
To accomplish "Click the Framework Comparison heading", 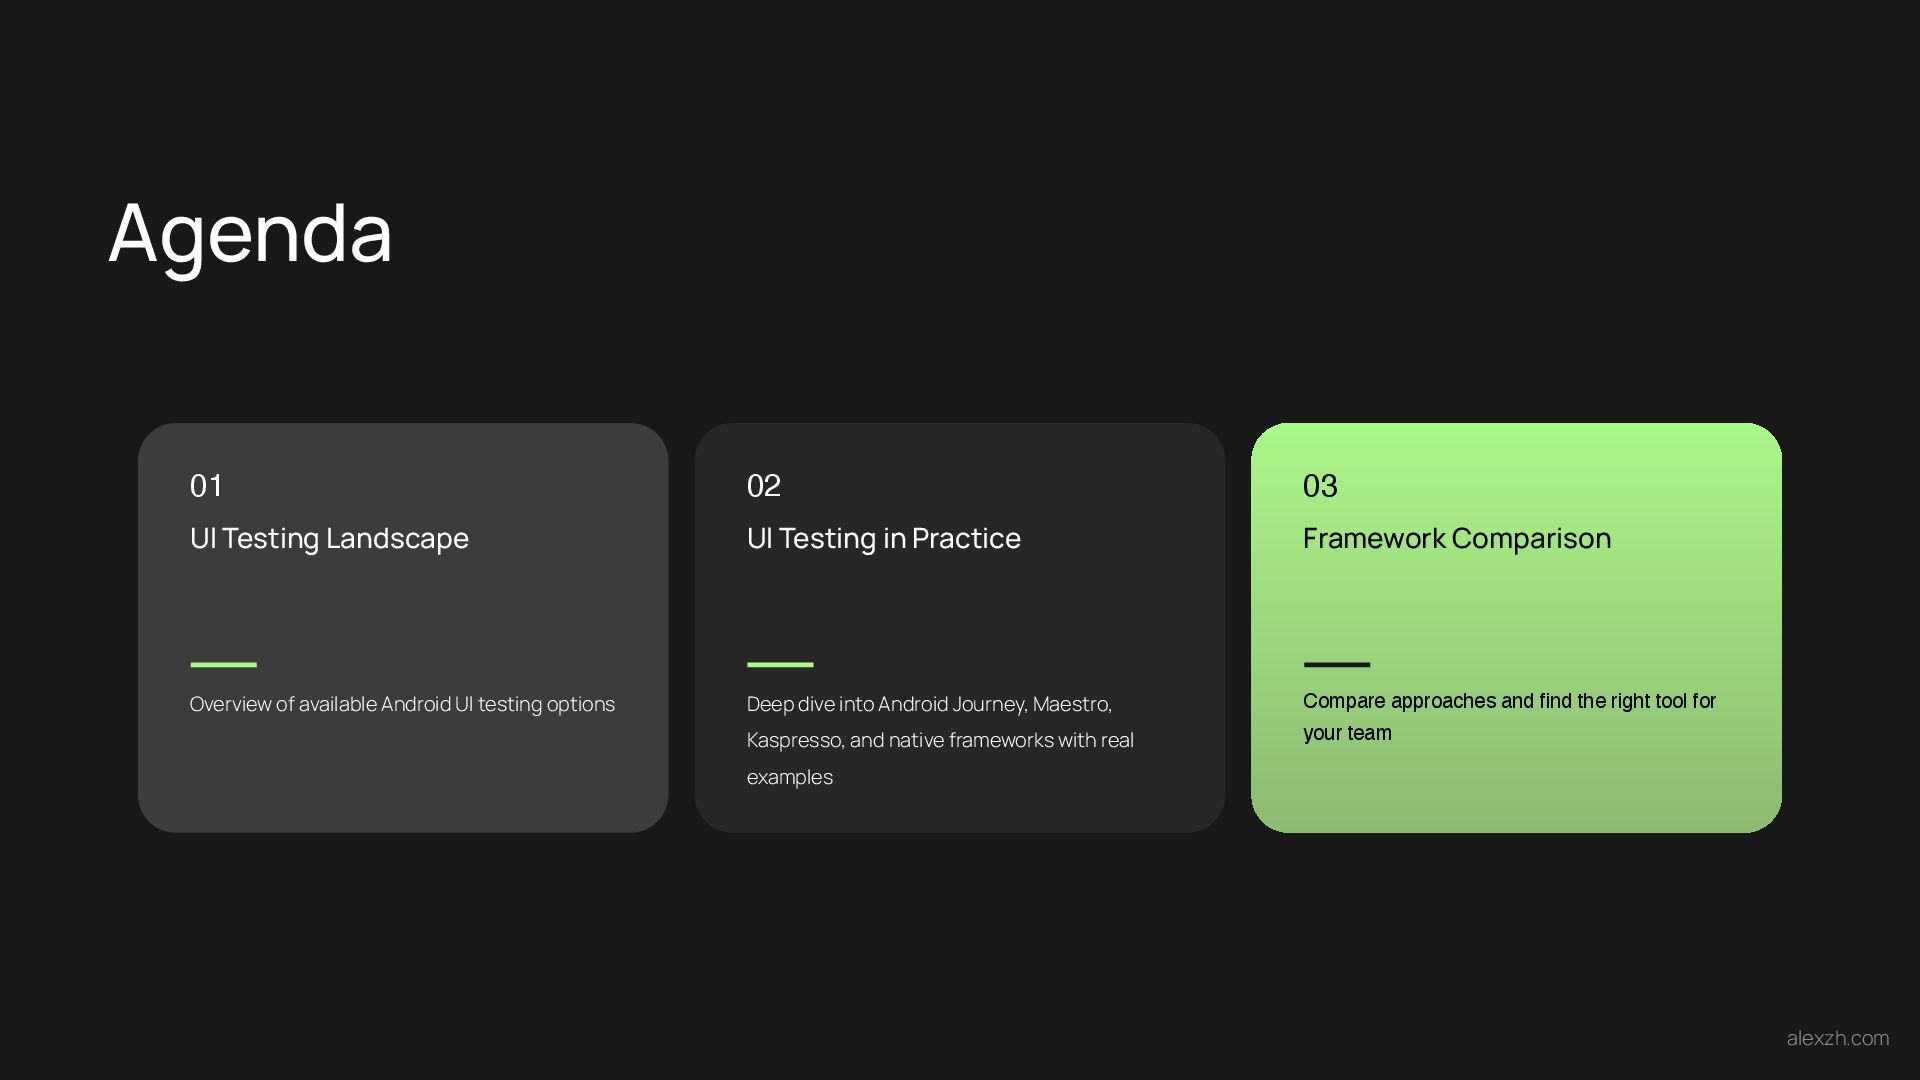I will coord(1456,538).
